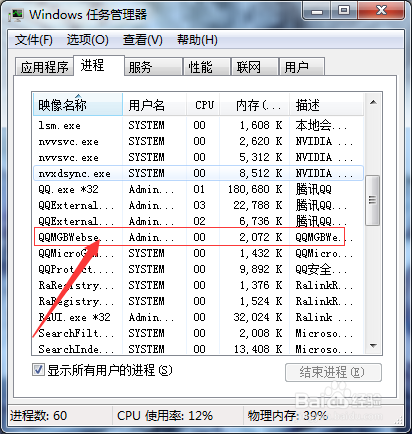This screenshot has height=434, width=412.
Task: Select the SearchFilt... process row
Action: click(x=198, y=333)
